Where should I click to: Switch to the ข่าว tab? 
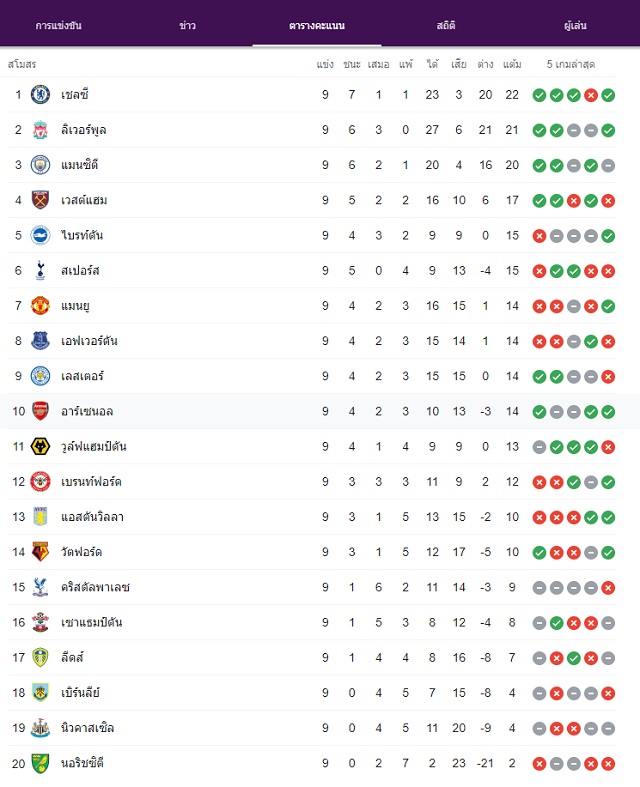(x=188, y=25)
